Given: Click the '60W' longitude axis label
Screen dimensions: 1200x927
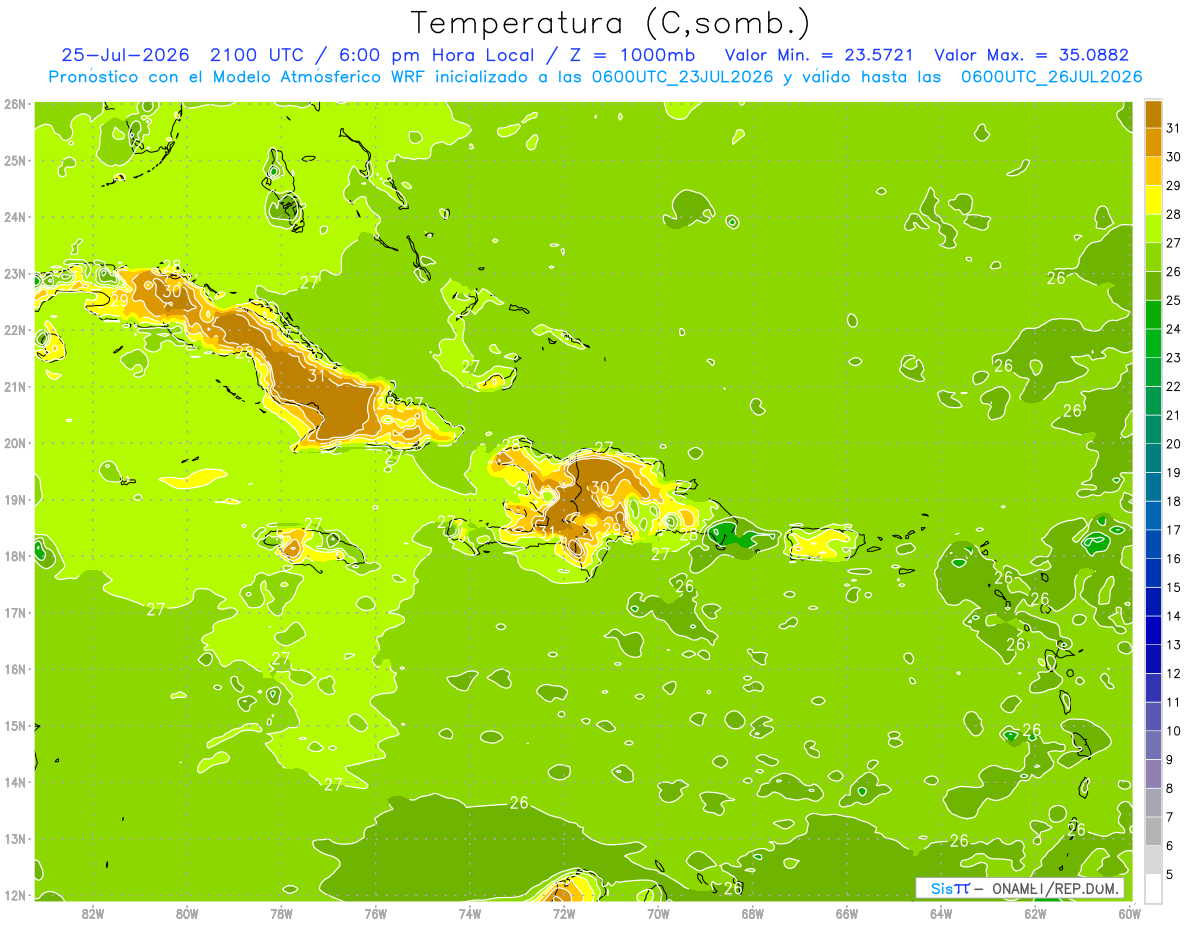Looking at the screenshot, I should 1128,913.
